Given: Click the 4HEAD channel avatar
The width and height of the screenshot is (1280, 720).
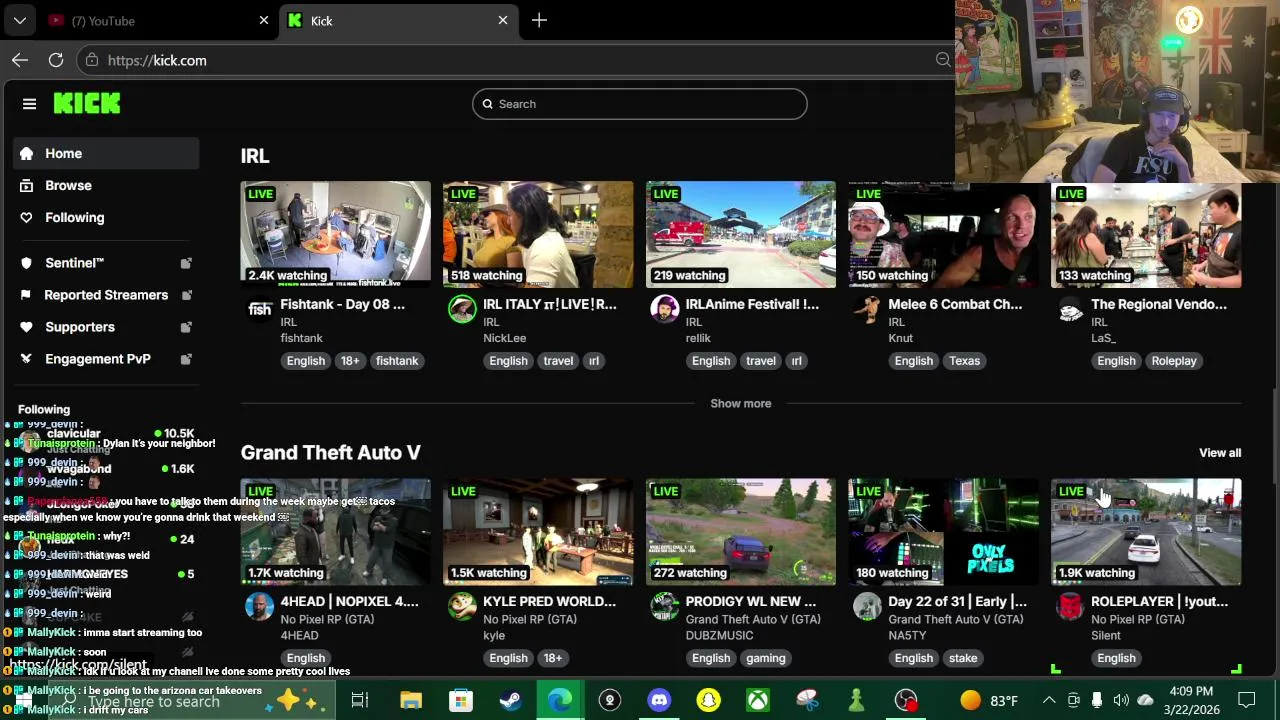Looking at the screenshot, I should [x=260, y=606].
